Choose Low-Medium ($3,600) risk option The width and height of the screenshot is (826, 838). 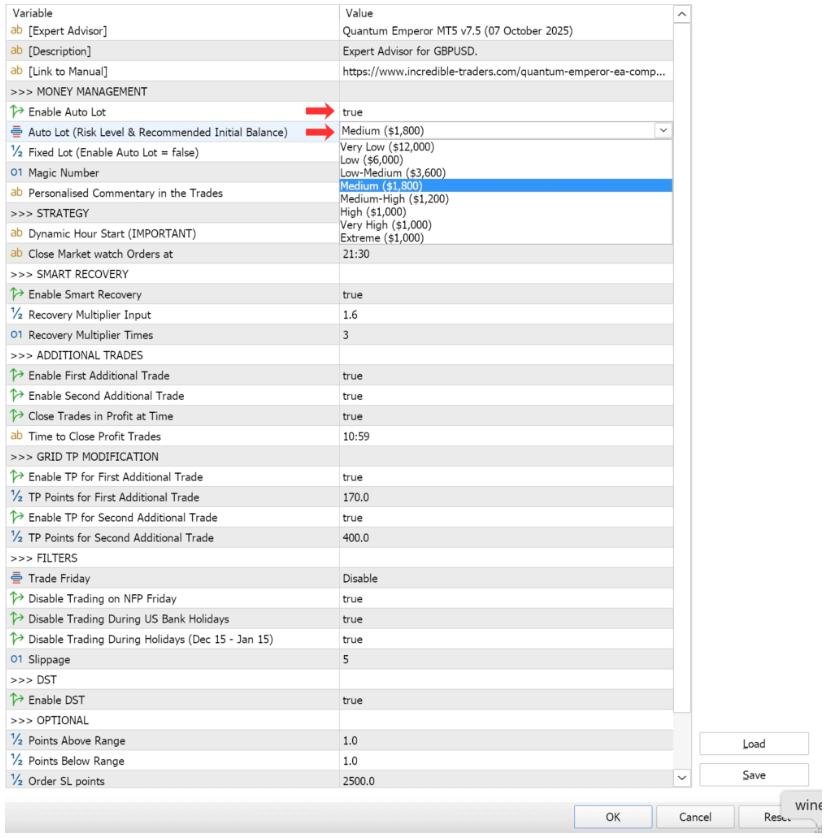point(506,173)
